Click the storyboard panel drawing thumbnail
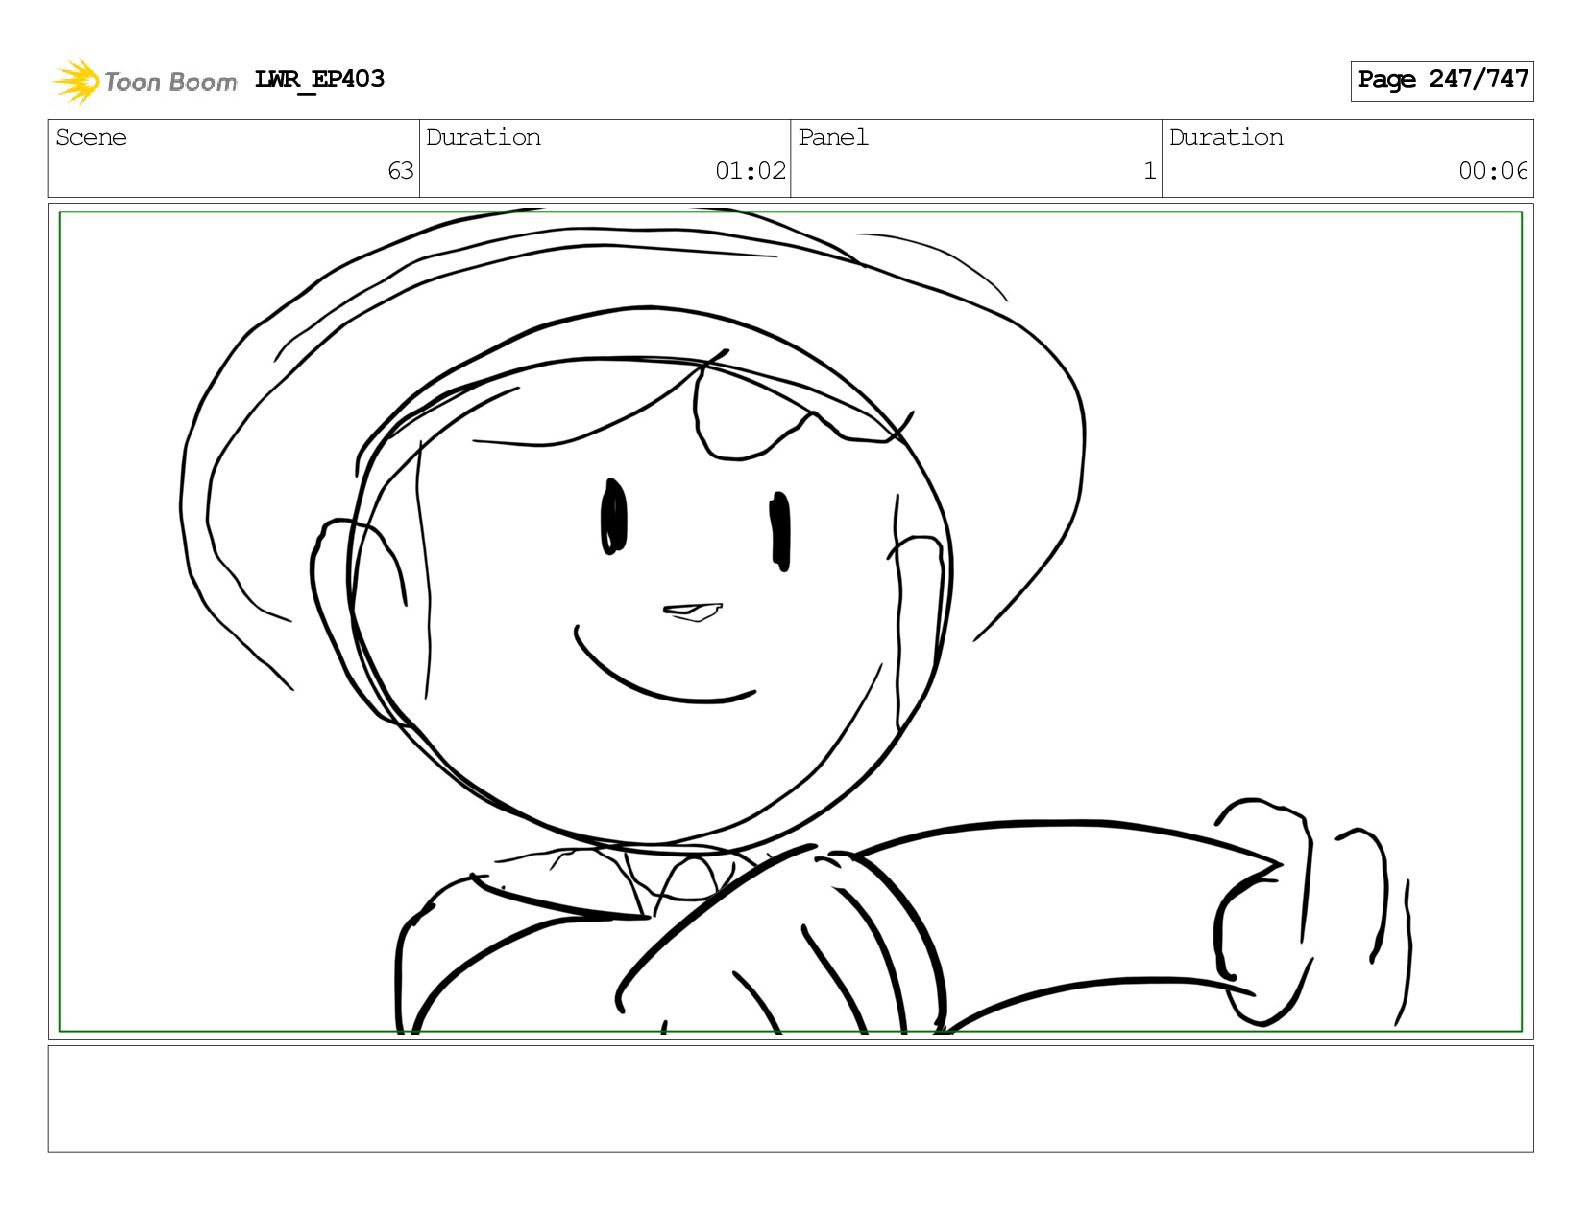The height and width of the screenshot is (1224, 1584). click(x=791, y=621)
